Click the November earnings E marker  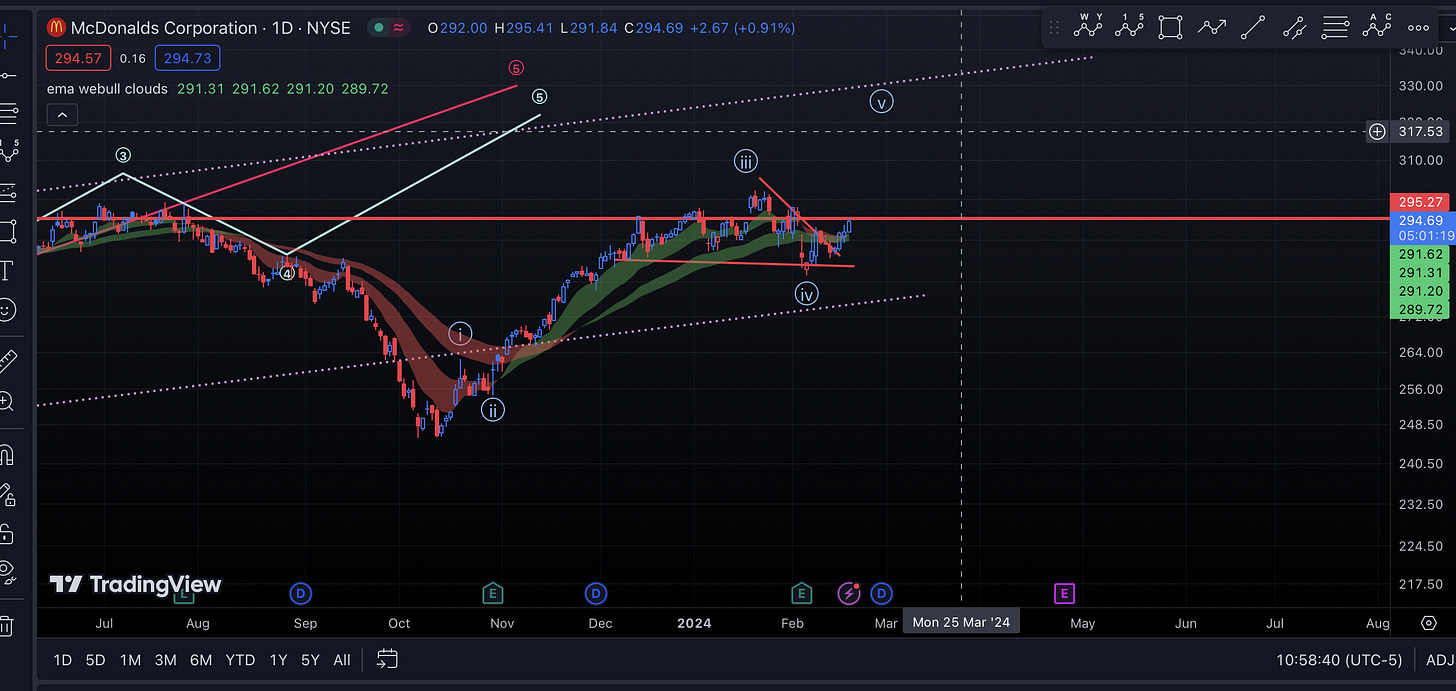pyautogui.click(x=492, y=594)
